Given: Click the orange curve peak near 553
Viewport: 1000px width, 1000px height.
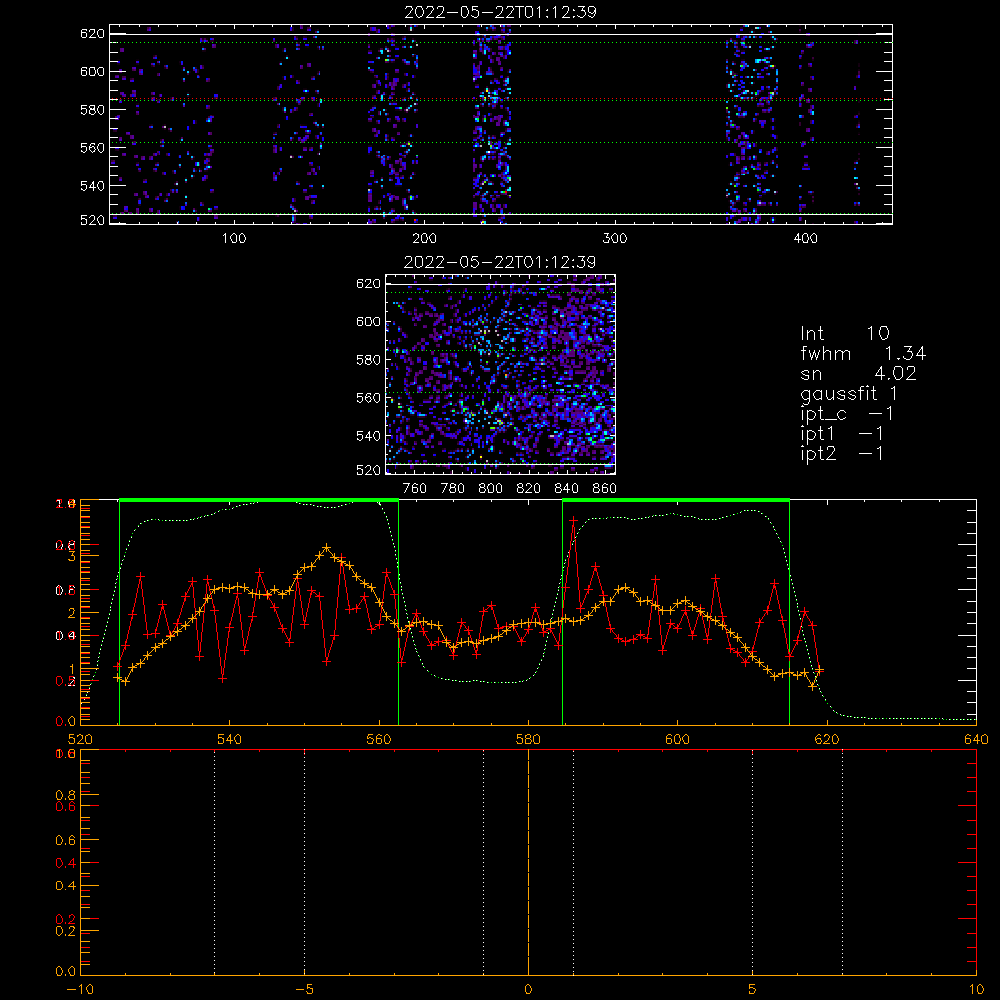Looking at the screenshot, I should (327, 547).
